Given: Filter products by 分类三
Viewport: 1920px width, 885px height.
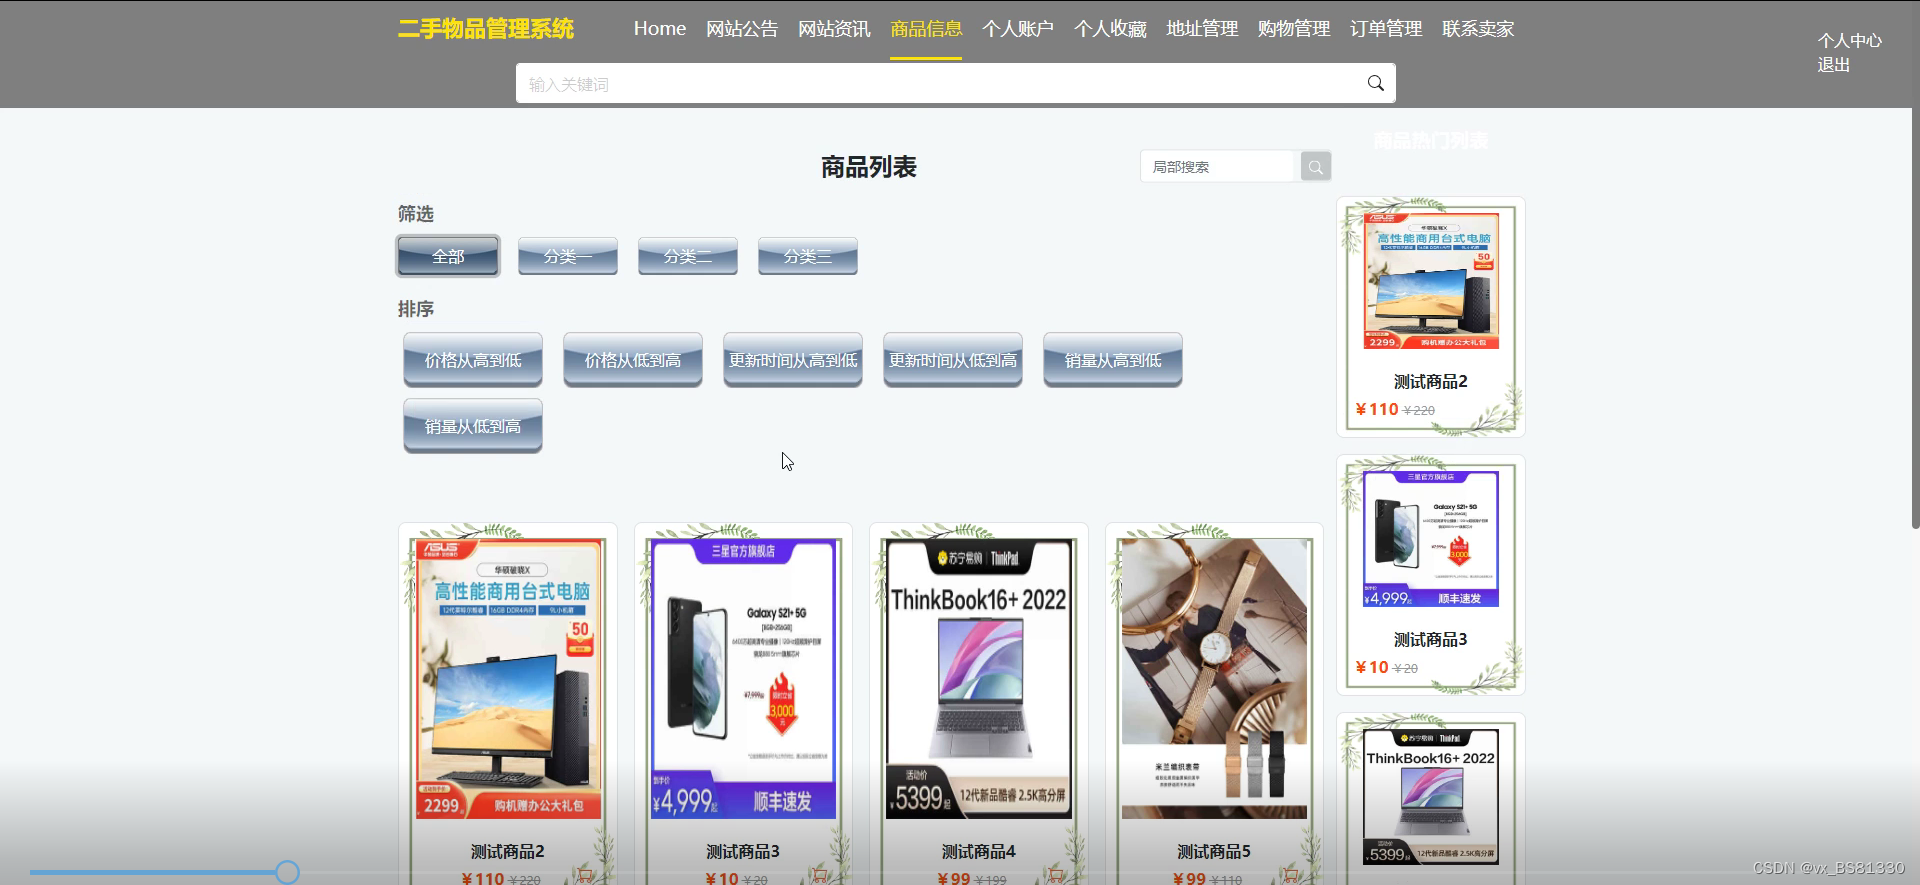Looking at the screenshot, I should [x=808, y=256].
